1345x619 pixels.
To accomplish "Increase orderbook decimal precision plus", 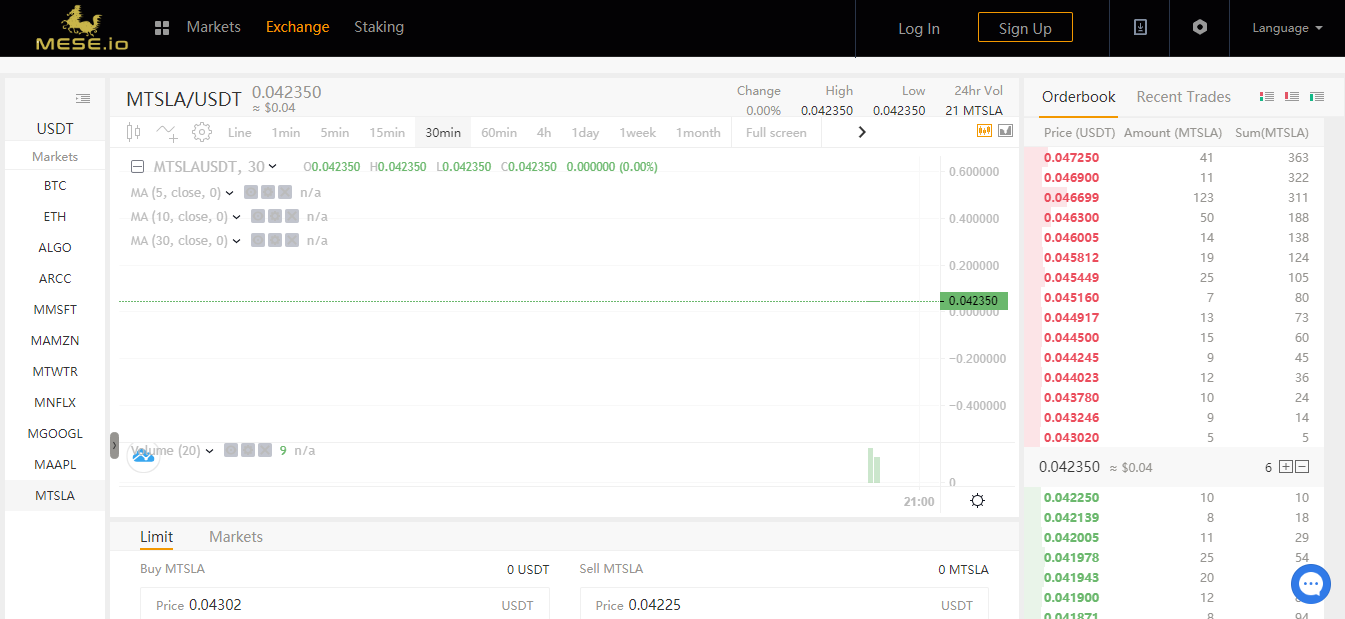I will coord(1286,467).
